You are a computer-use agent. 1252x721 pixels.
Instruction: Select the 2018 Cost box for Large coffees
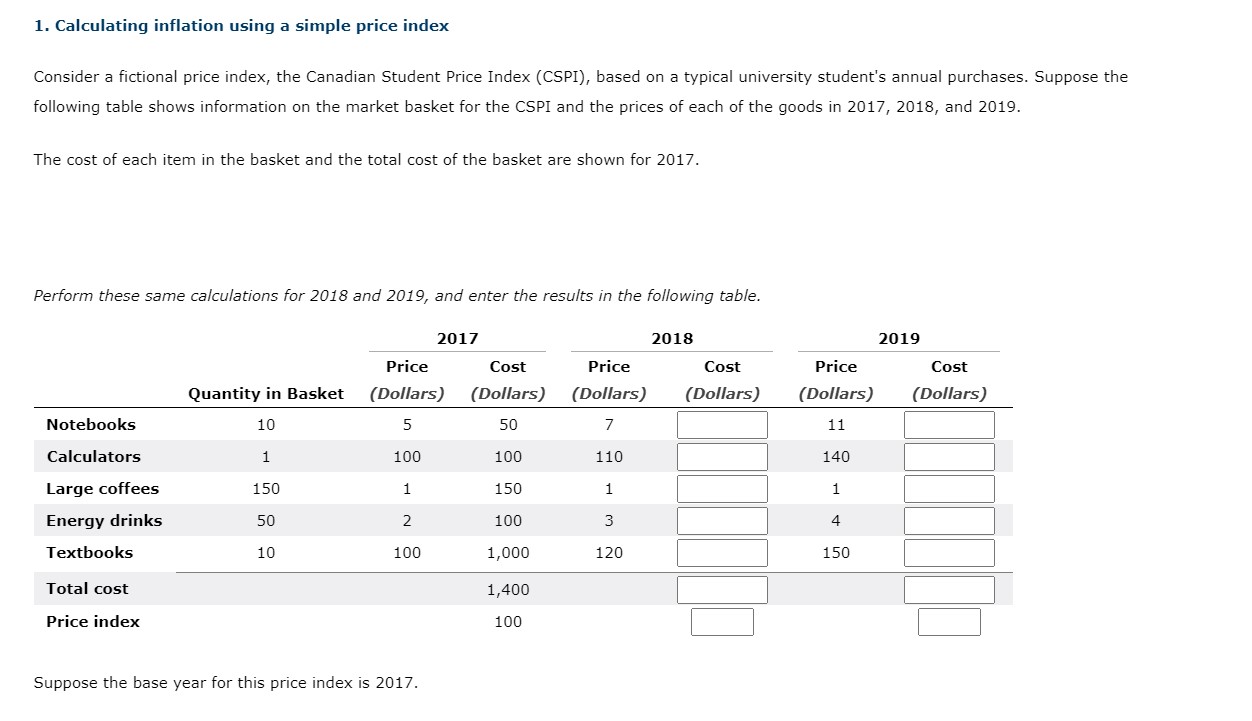[x=722, y=488]
